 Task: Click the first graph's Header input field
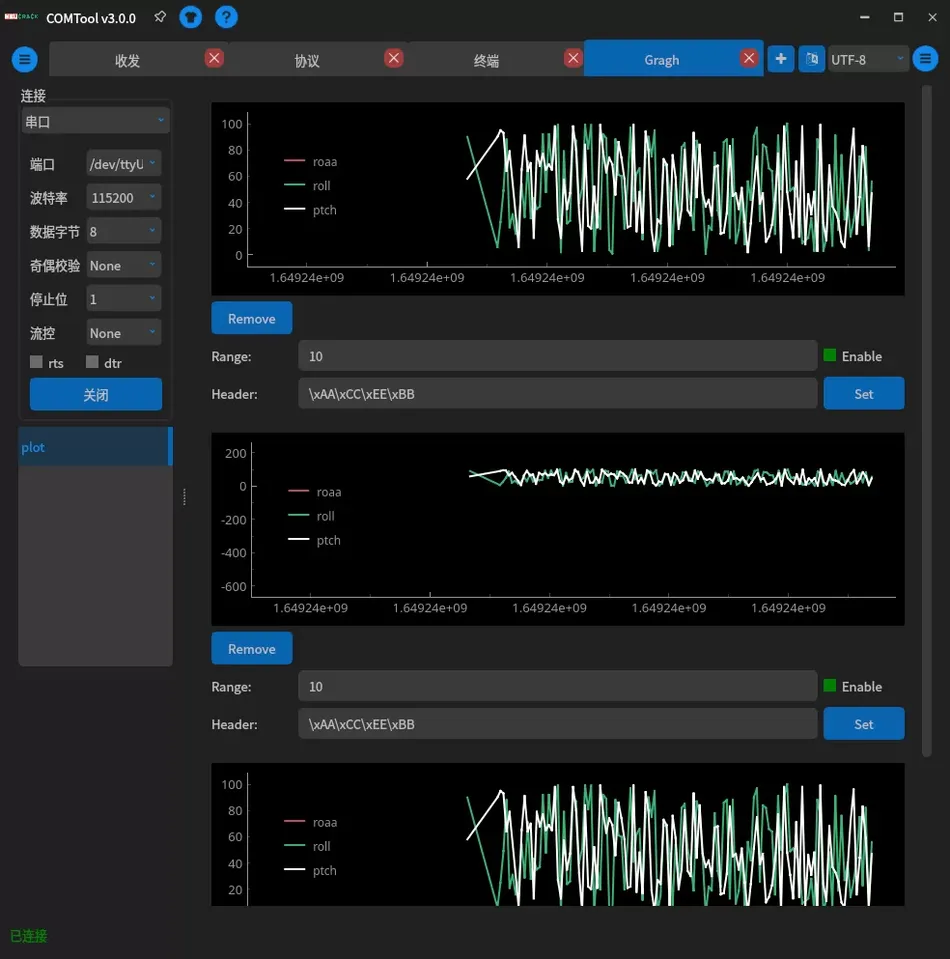click(557, 394)
